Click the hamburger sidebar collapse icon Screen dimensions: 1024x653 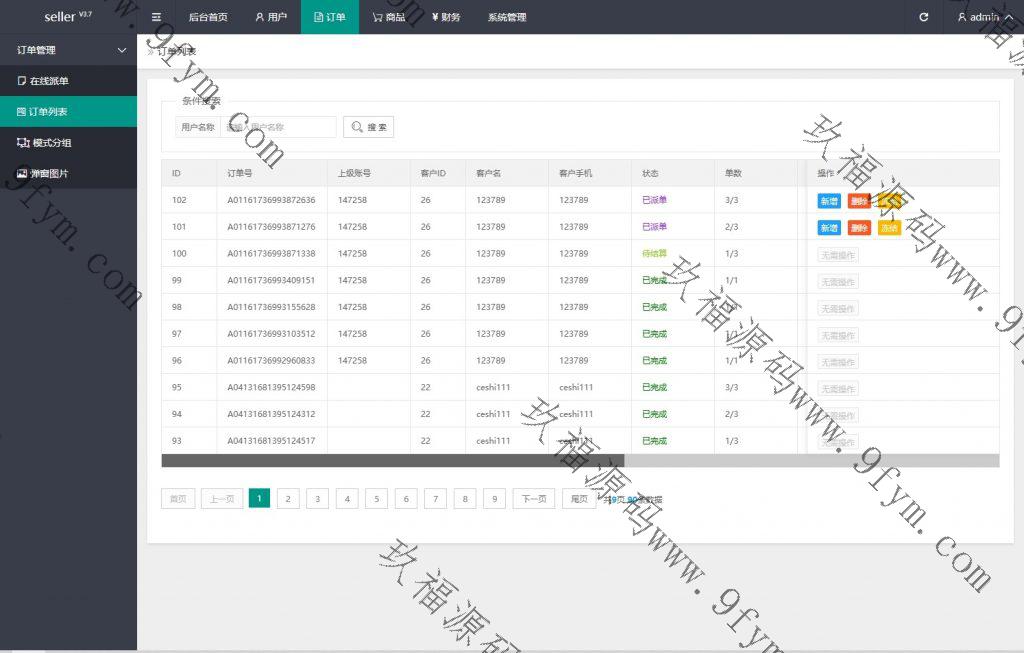pos(156,17)
